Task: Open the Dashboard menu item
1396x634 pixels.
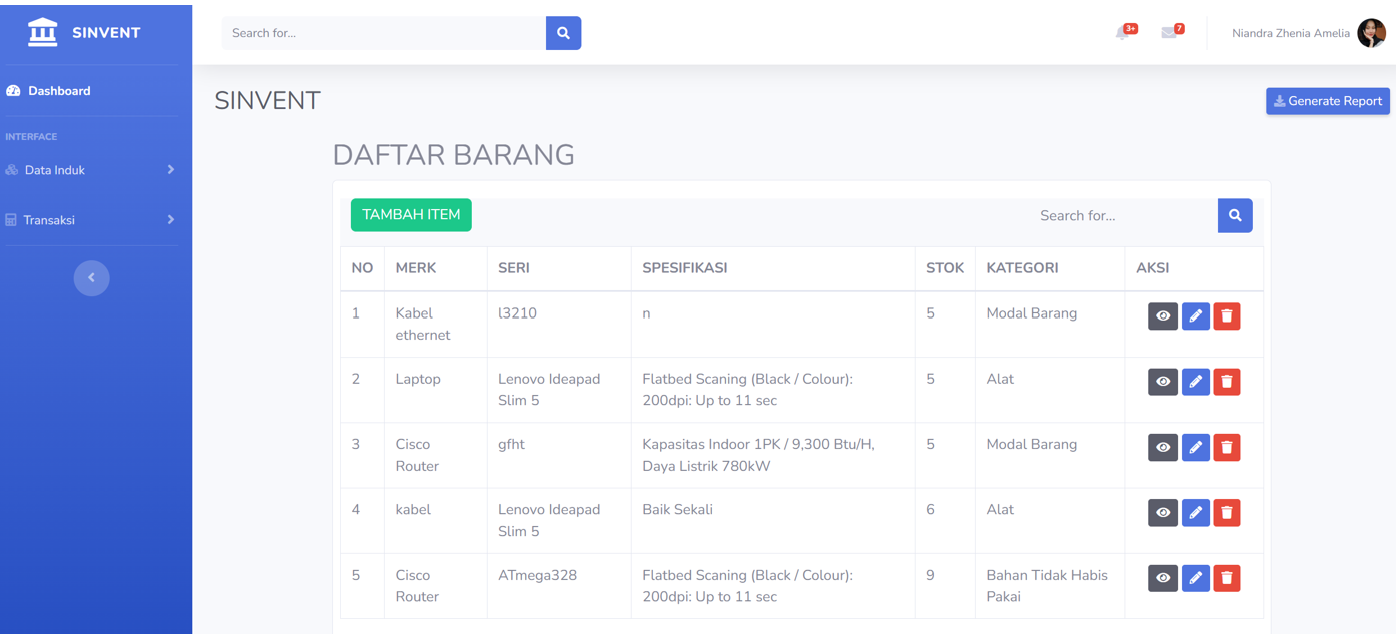Action: (59, 91)
